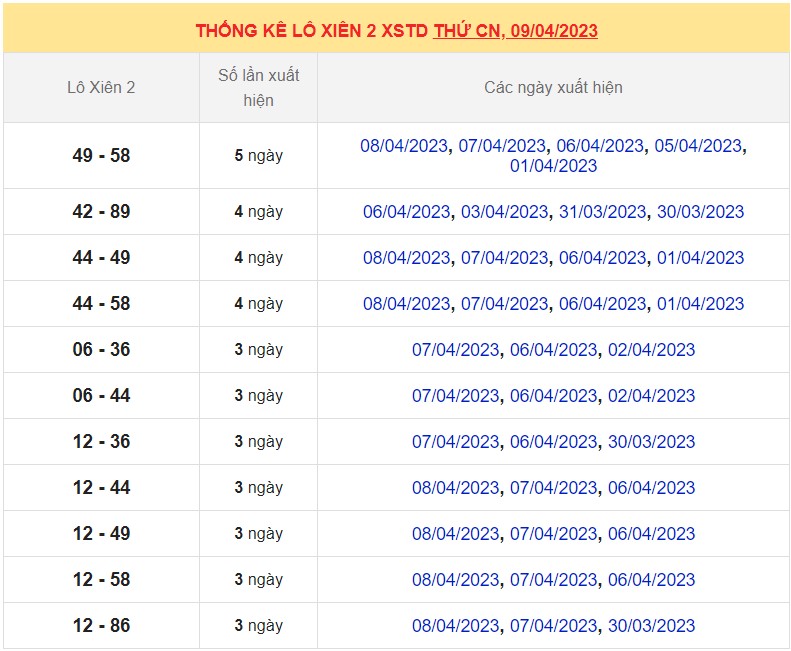Click the Các ngày xuất hiện column header
Screen dimensions: 791x651
[x=553, y=88]
